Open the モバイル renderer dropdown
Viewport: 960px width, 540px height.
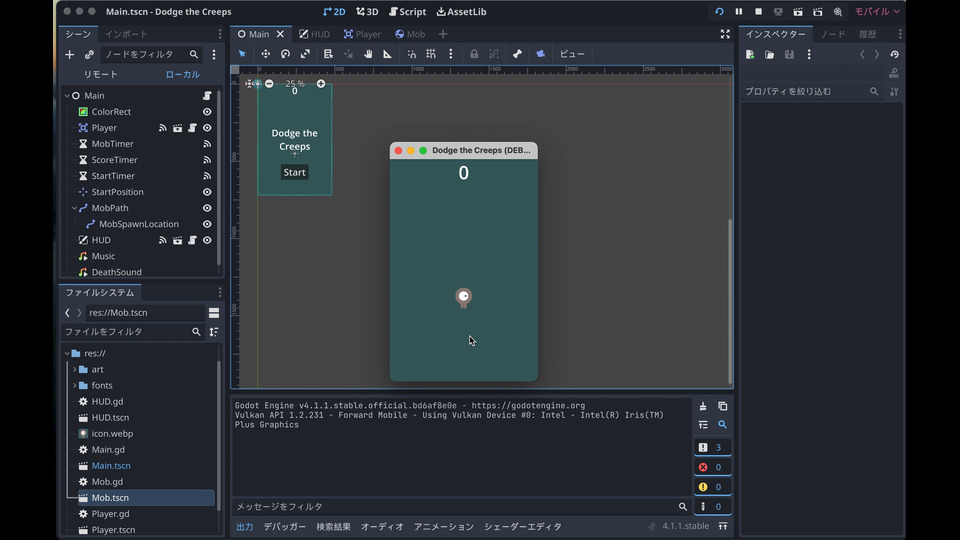(x=876, y=12)
